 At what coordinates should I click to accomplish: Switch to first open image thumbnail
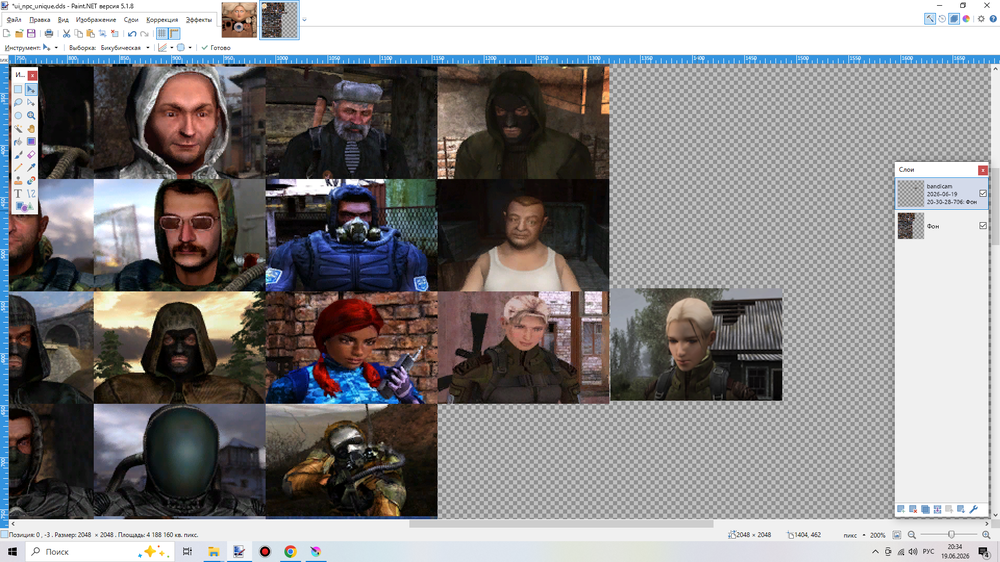click(239, 20)
